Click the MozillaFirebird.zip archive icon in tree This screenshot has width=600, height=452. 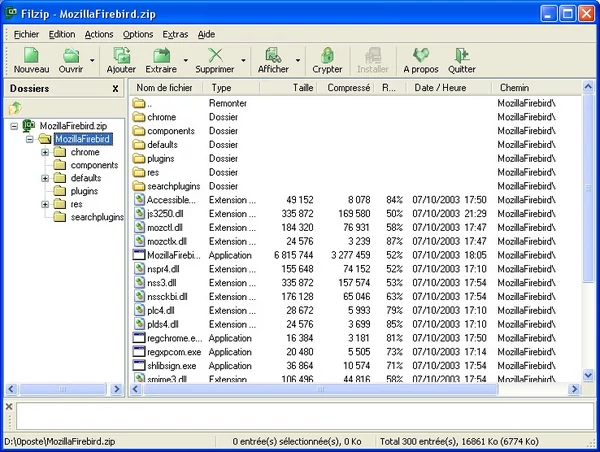29,125
